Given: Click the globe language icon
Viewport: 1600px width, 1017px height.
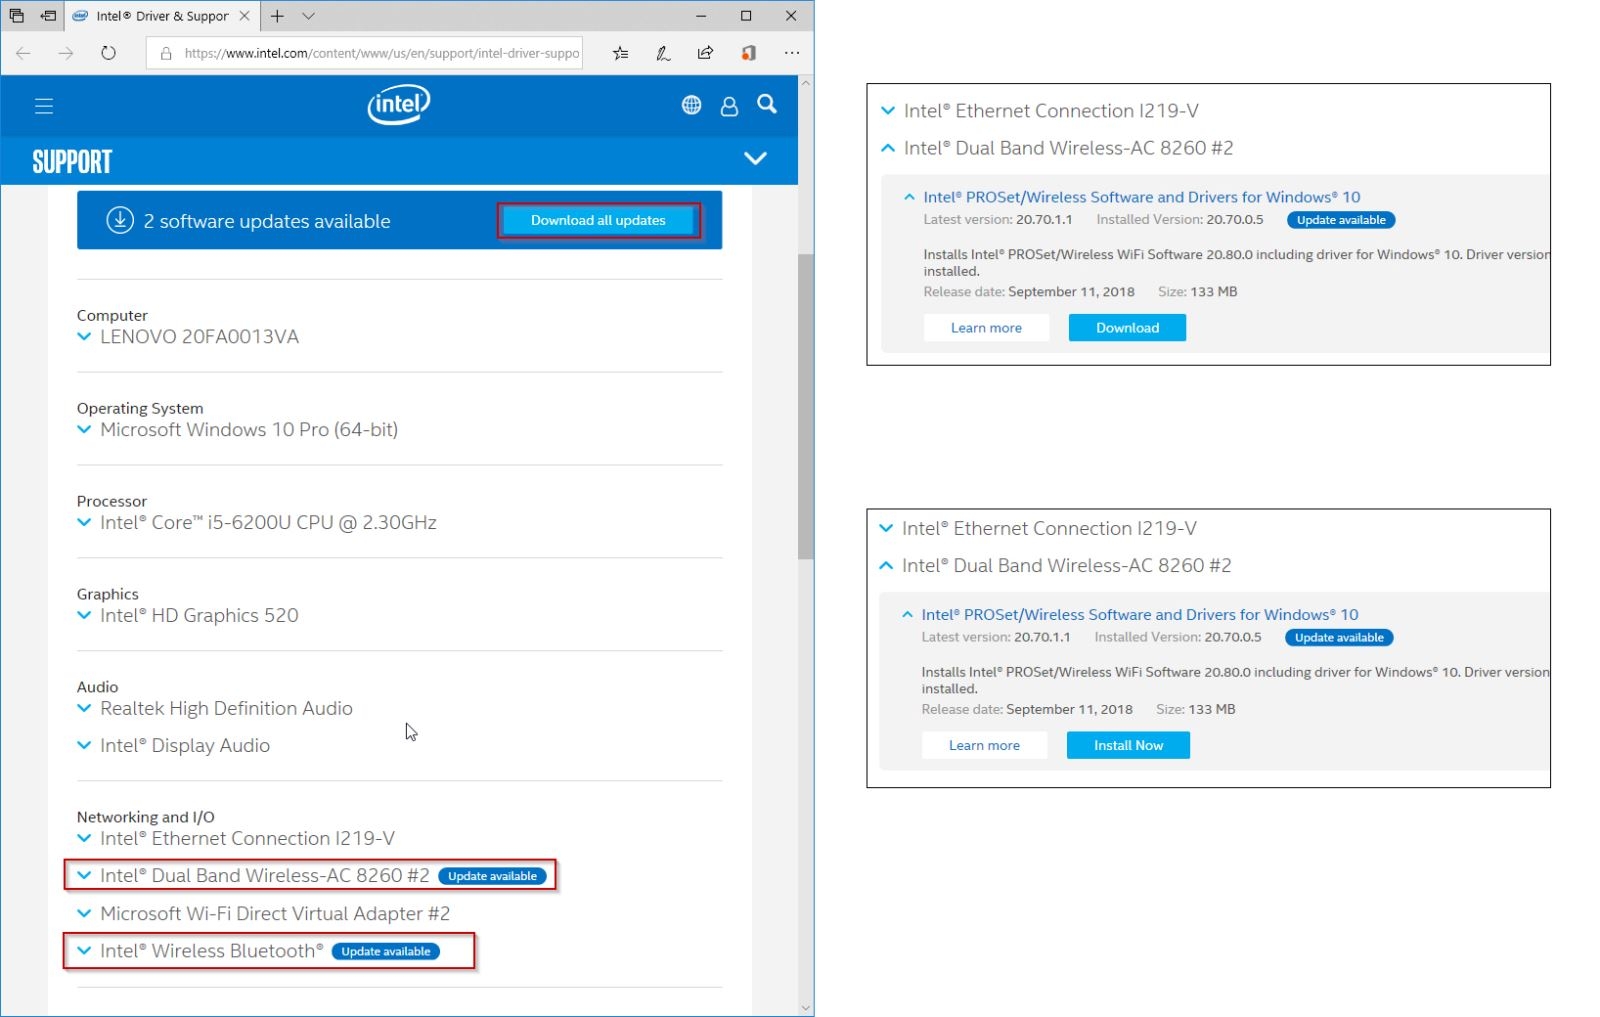Looking at the screenshot, I should pos(691,104).
